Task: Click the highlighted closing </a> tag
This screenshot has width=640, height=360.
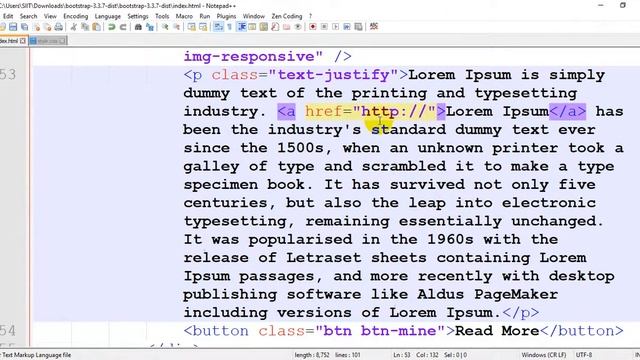Action: (568, 111)
